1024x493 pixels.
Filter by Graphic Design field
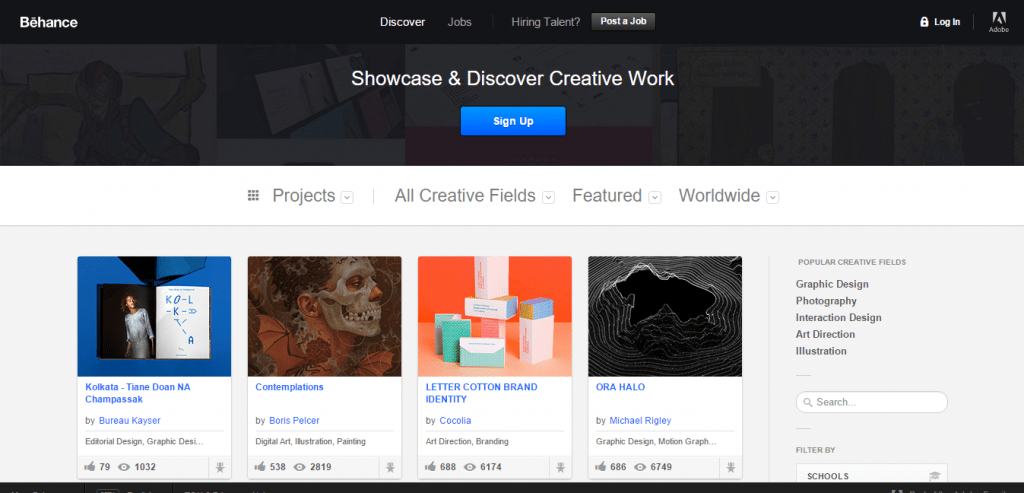[x=832, y=284]
